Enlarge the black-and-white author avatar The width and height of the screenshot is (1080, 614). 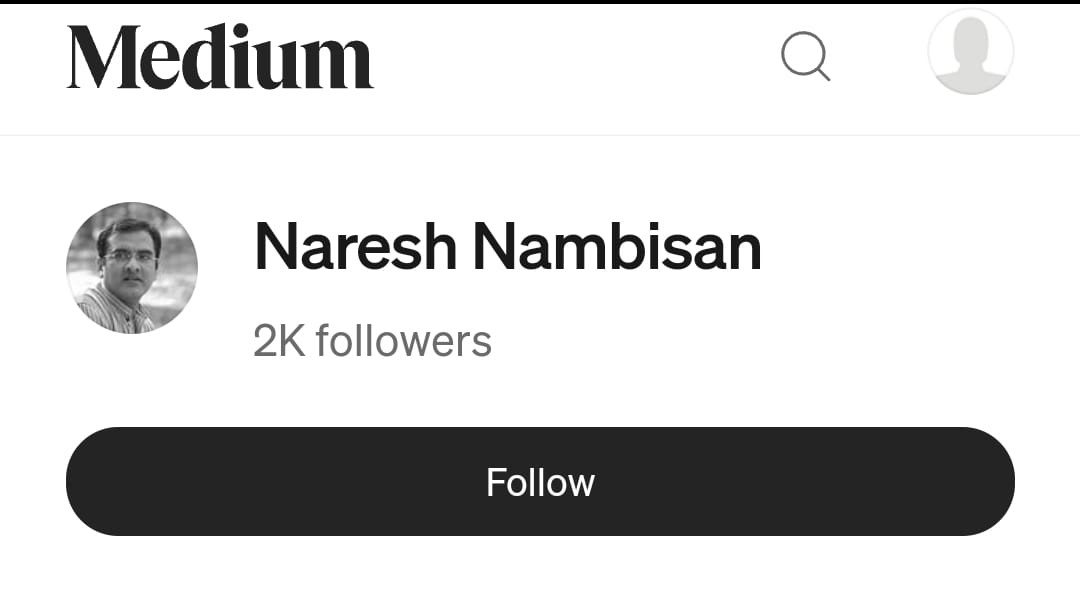pos(132,268)
